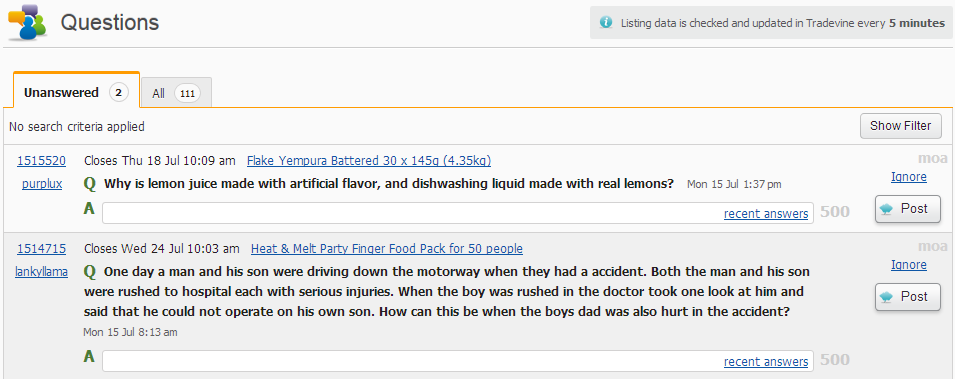
Task: Open recent answers for first question
Action: click(766, 213)
